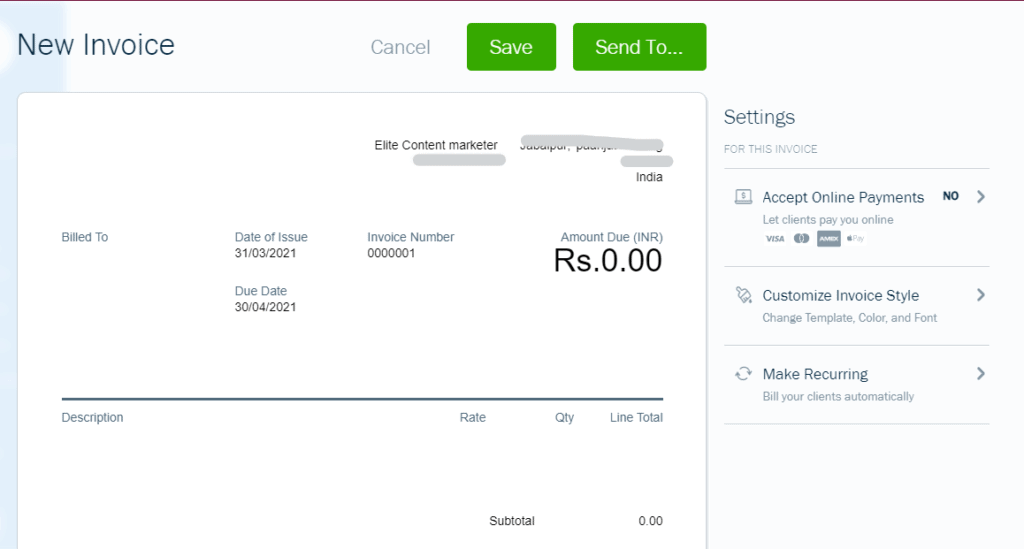Click the Customize Invoice Style paint icon
The height and width of the screenshot is (549, 1024).
(x=743, y=295)
